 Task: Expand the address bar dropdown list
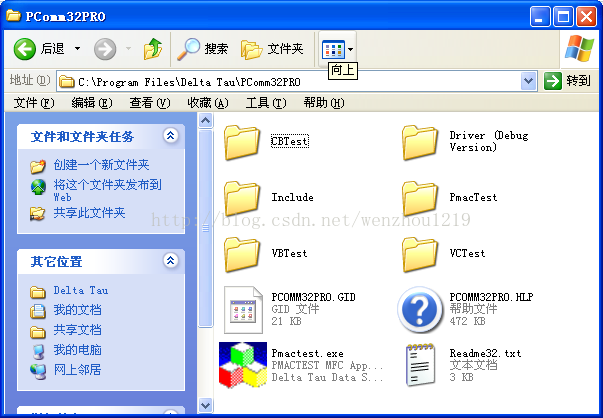529,81
